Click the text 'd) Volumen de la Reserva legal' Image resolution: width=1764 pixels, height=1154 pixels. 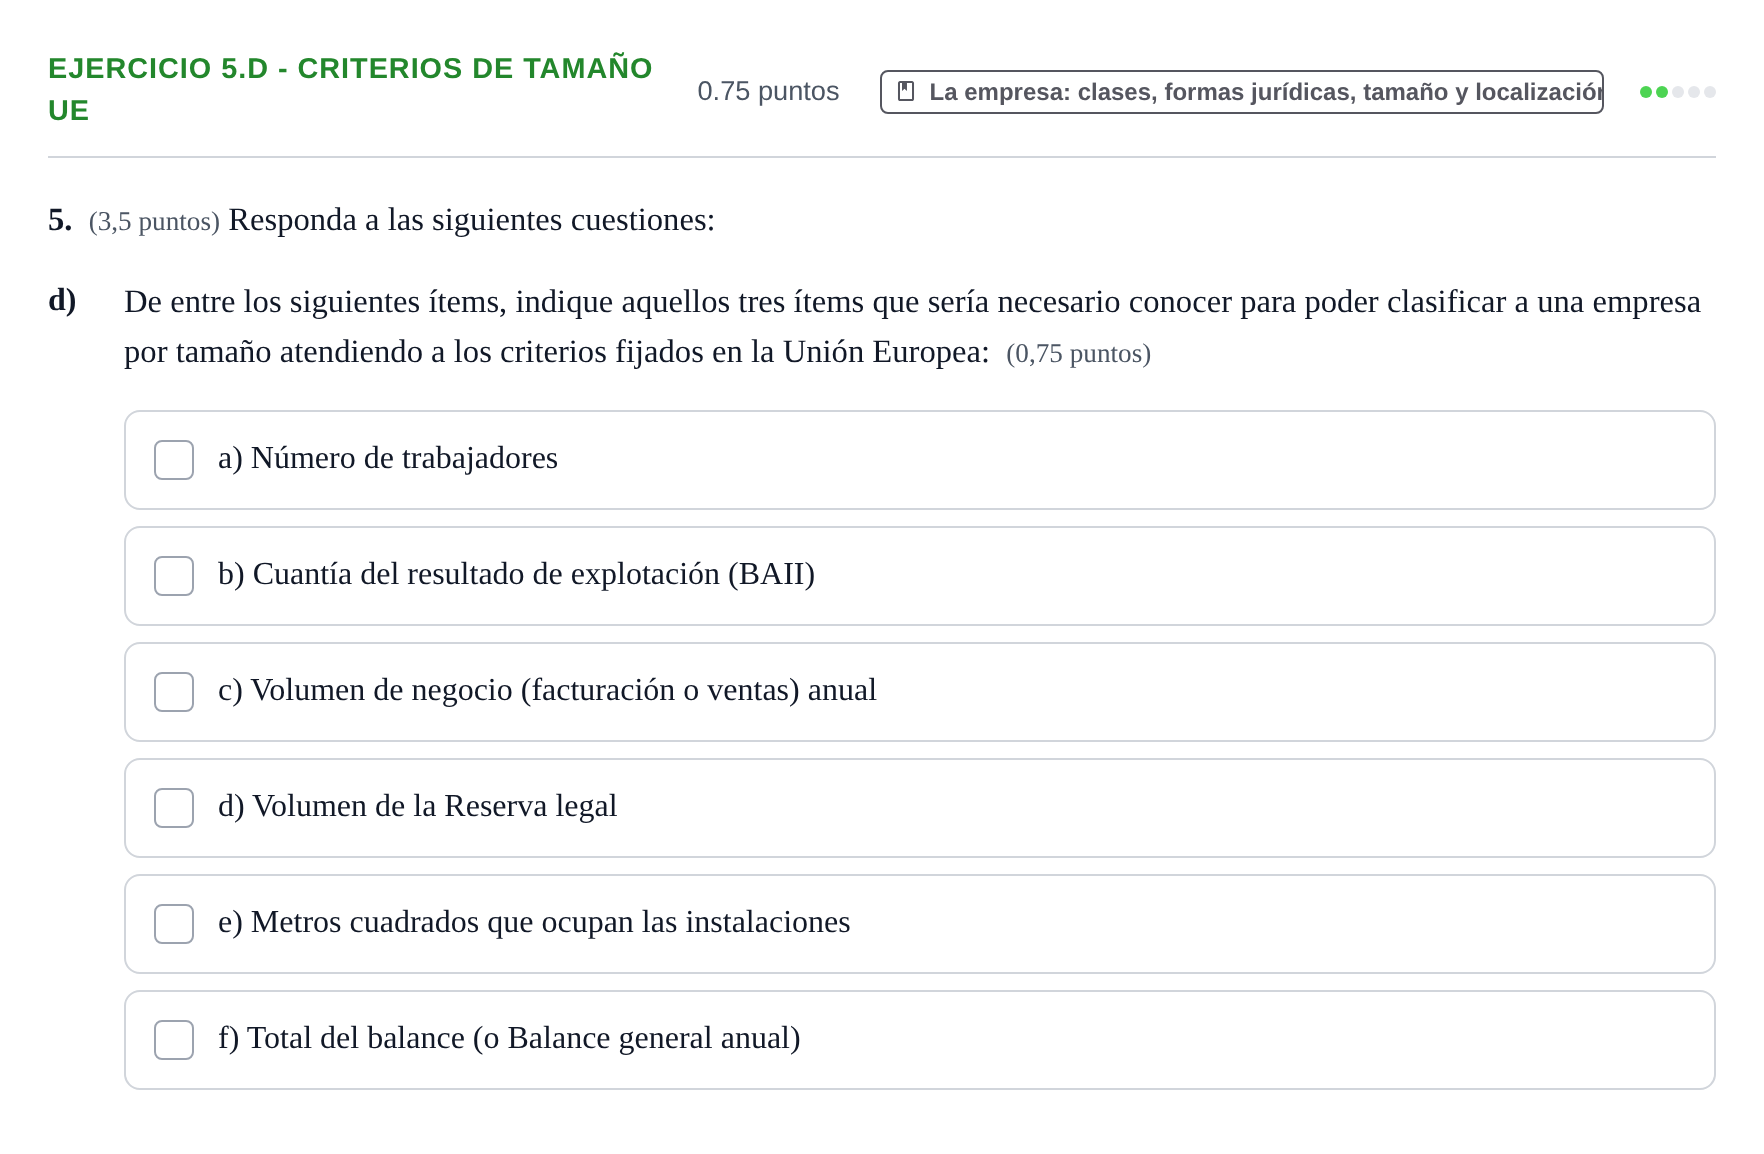pos(417,806)
